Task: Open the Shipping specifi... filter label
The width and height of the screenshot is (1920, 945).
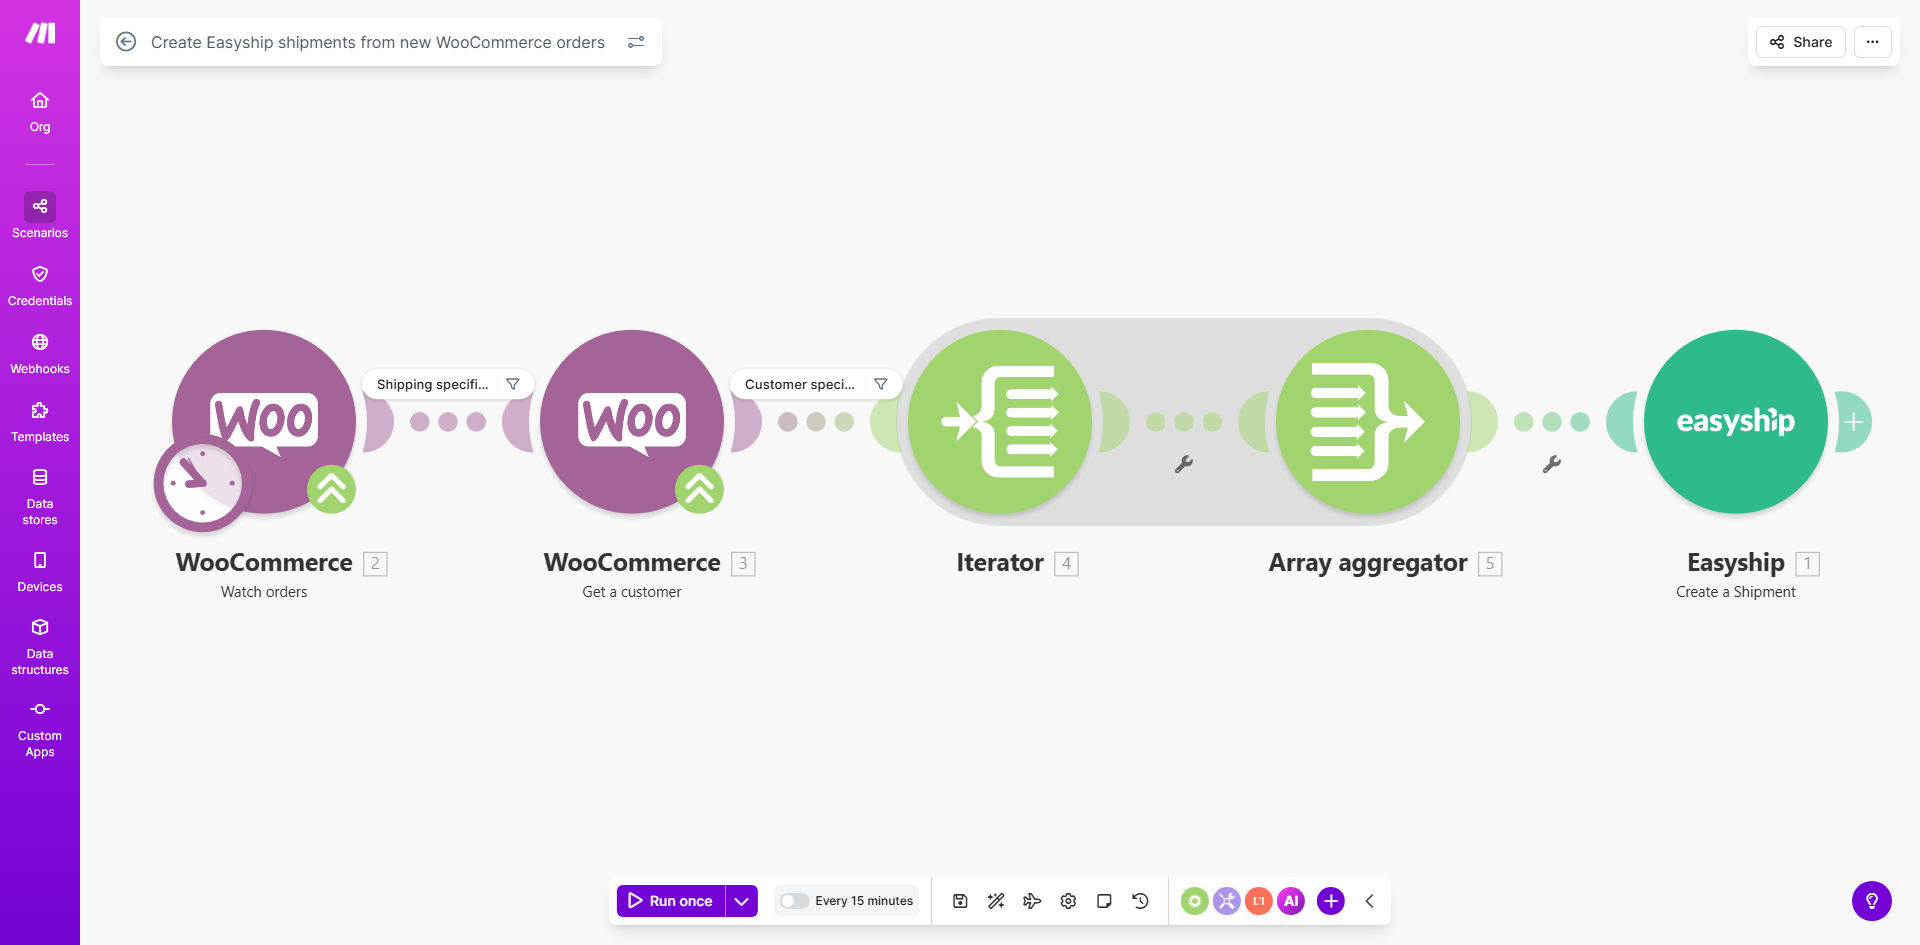Action: click(432, 384)
